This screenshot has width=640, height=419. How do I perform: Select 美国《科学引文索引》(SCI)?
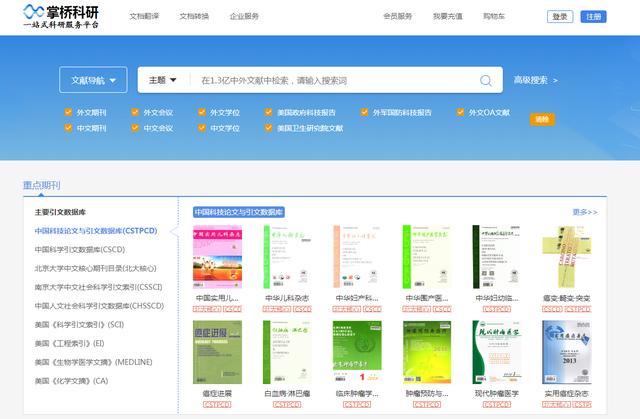[x=79, y=325]
